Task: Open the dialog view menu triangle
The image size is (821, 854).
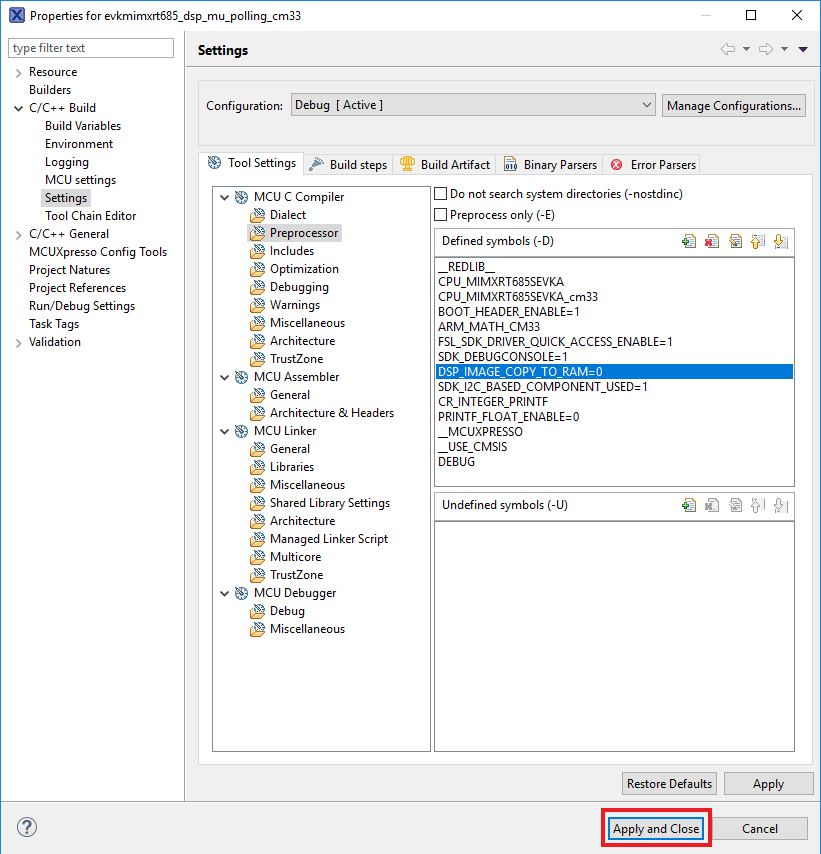Action: tap(803, 50)
